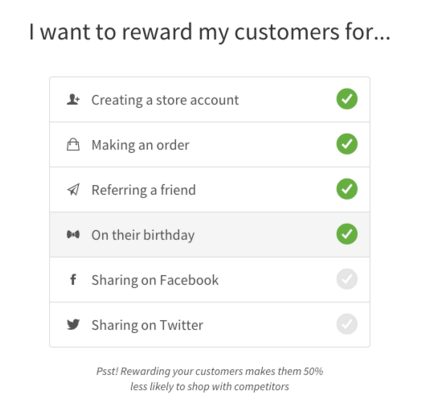The image size is (423, 419).
Task: Click the Psst rewarding customers tip text
Action: 210,379
